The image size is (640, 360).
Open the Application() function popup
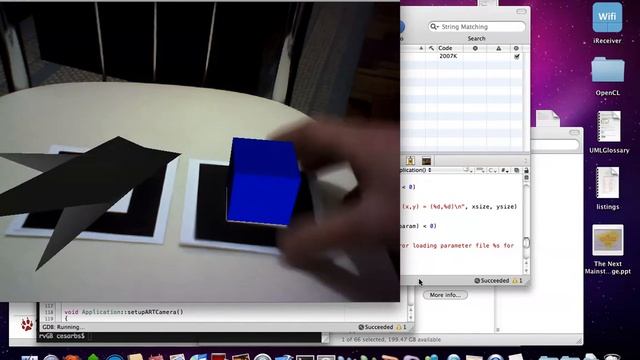click(416, 170)
